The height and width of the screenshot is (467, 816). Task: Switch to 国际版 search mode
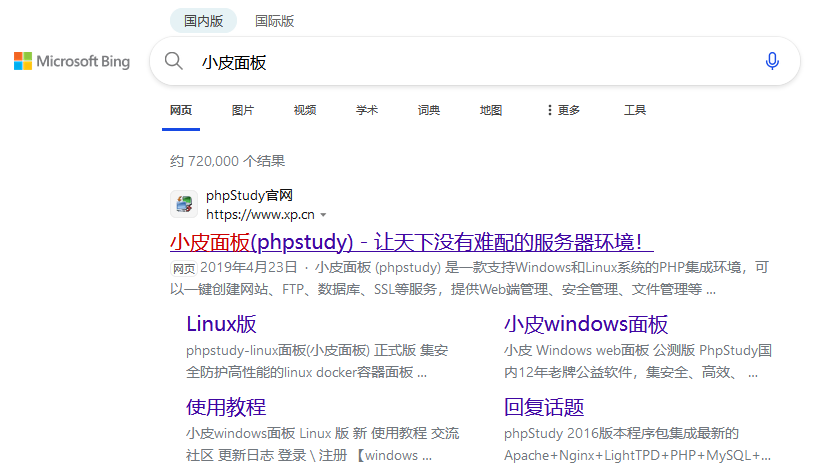coord(275,21)
